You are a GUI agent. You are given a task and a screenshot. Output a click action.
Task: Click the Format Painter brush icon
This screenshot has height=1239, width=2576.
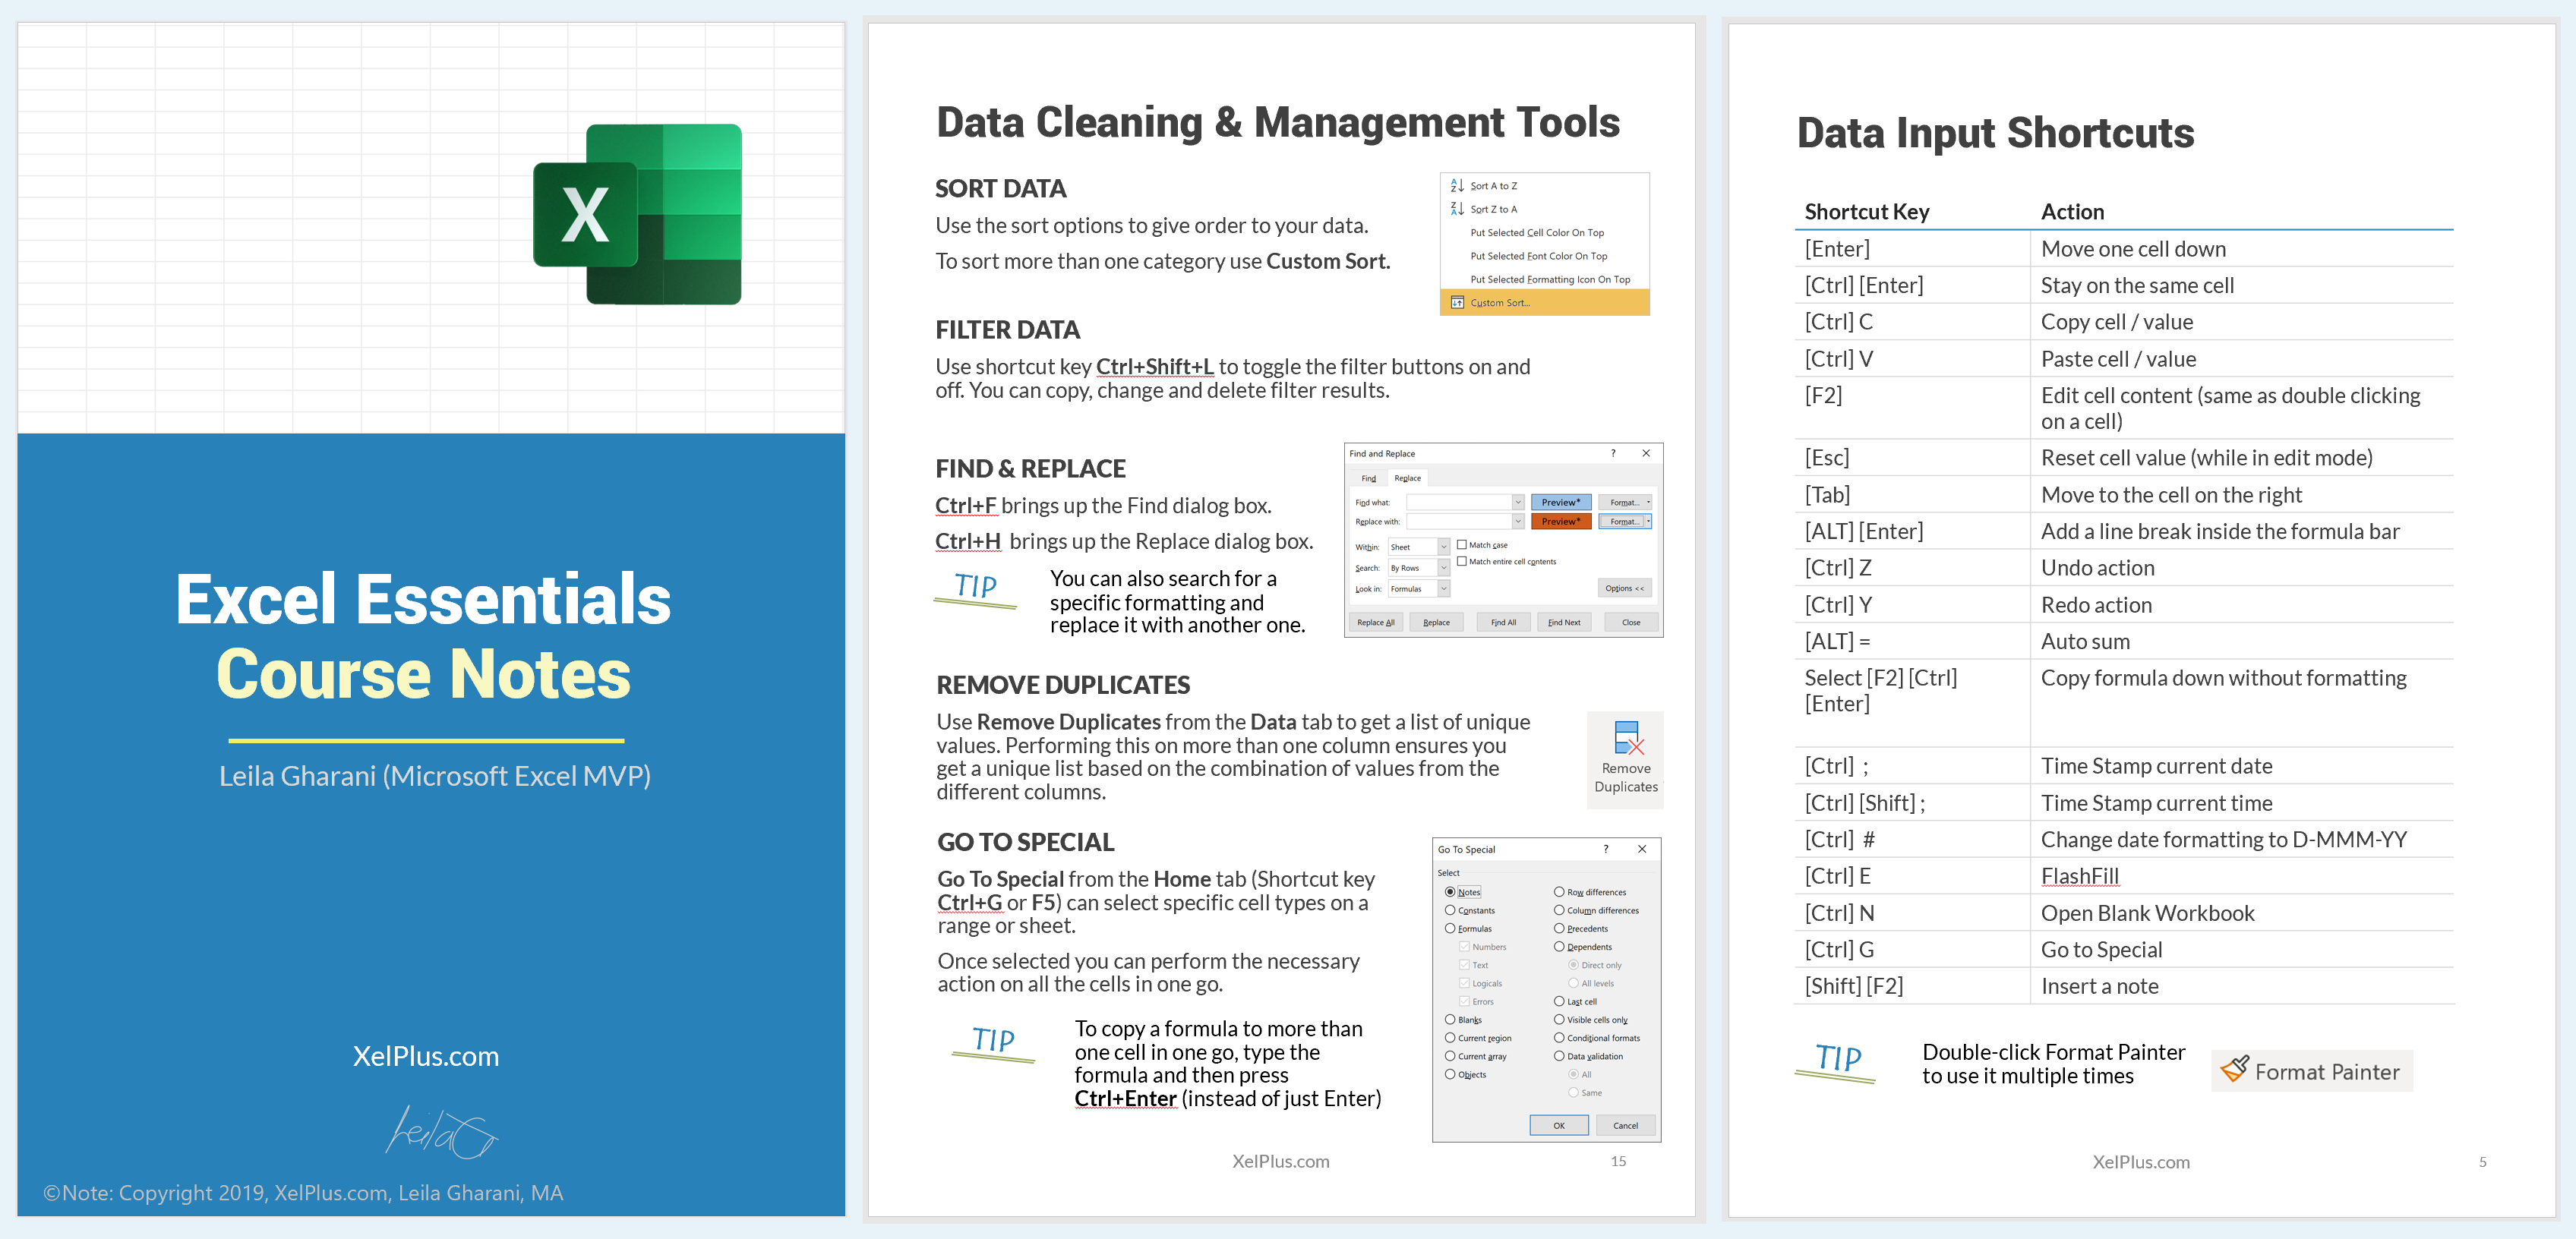click(x=2234, y=1069)
